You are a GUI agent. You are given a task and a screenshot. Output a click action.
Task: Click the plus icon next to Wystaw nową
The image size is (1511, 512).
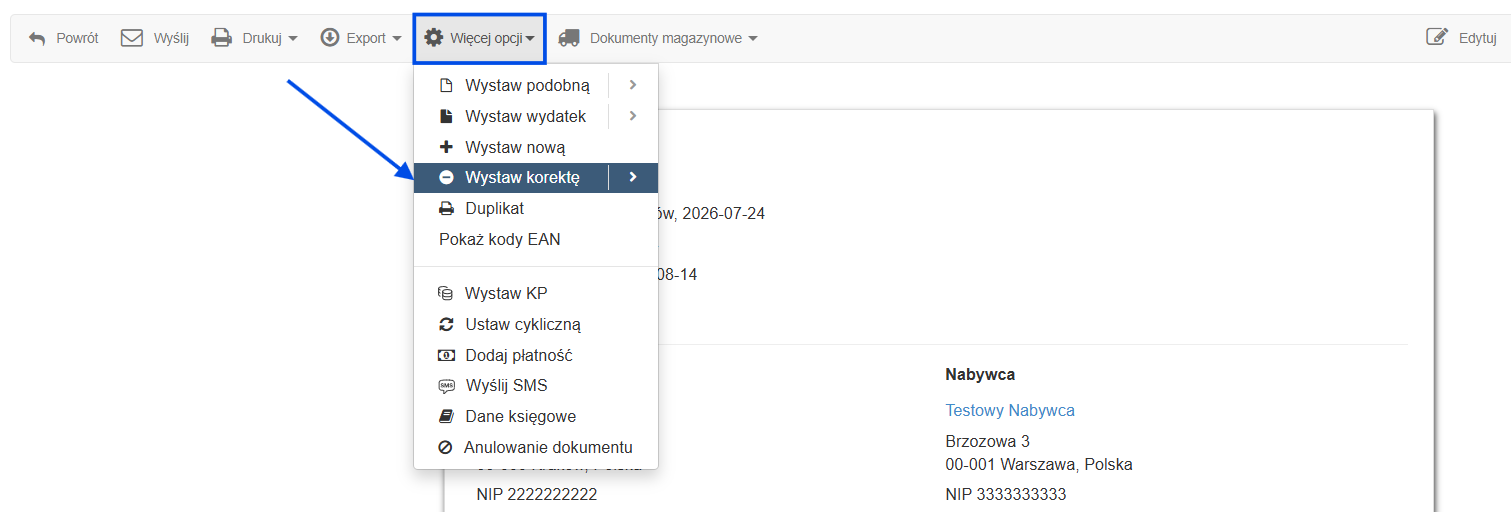click(x=446, y=147)
